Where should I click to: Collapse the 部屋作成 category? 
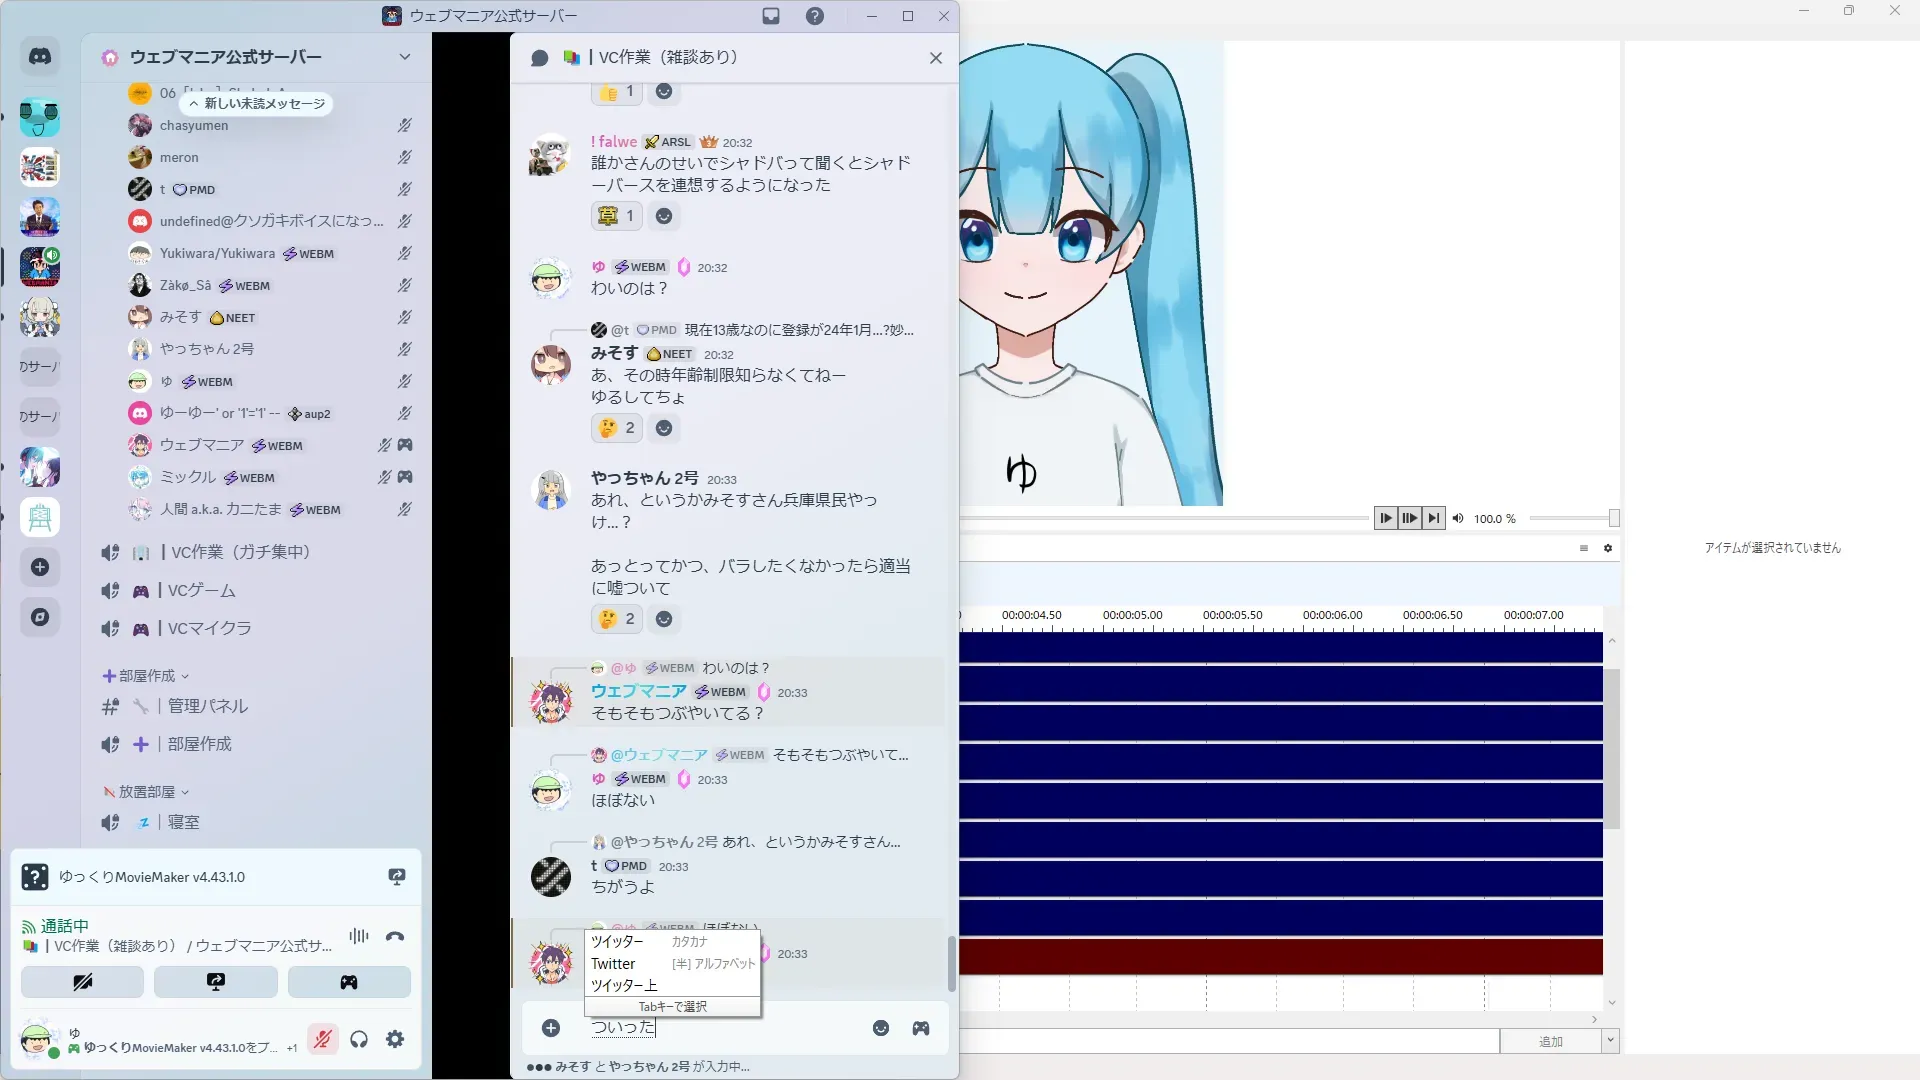(147, 676)
